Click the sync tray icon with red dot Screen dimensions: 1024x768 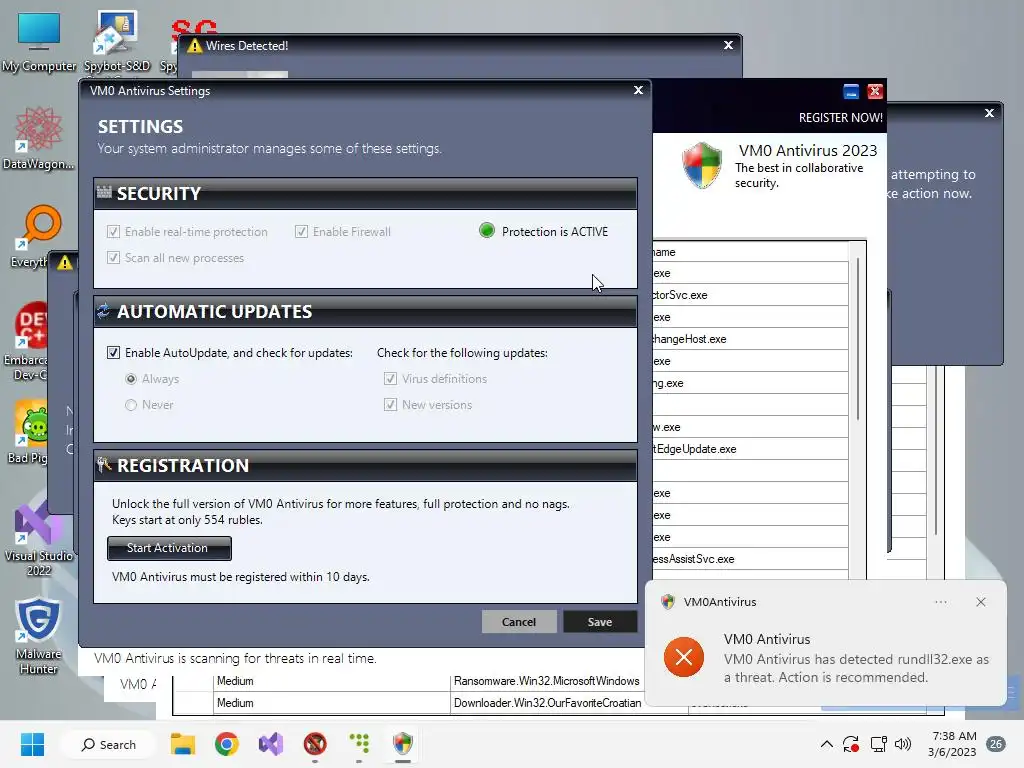click(x=851, y=744)
